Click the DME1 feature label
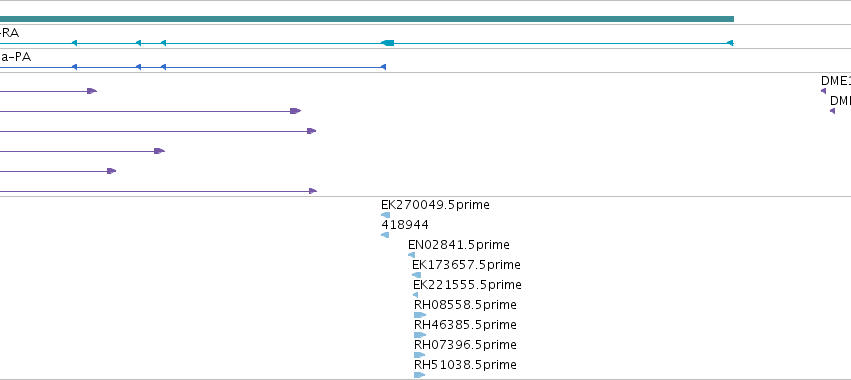Image resolution: width=851 pixels, height=380 pixels. click(836, 81)
